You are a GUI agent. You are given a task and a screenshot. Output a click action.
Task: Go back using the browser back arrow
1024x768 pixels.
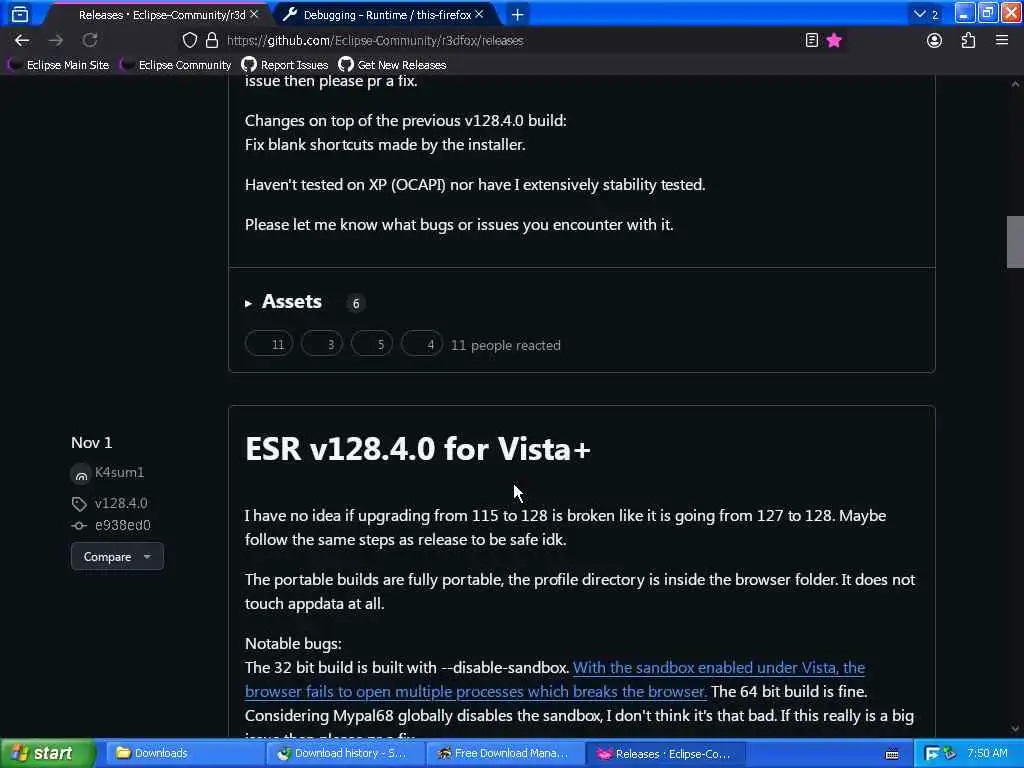(x=22, y=40)
